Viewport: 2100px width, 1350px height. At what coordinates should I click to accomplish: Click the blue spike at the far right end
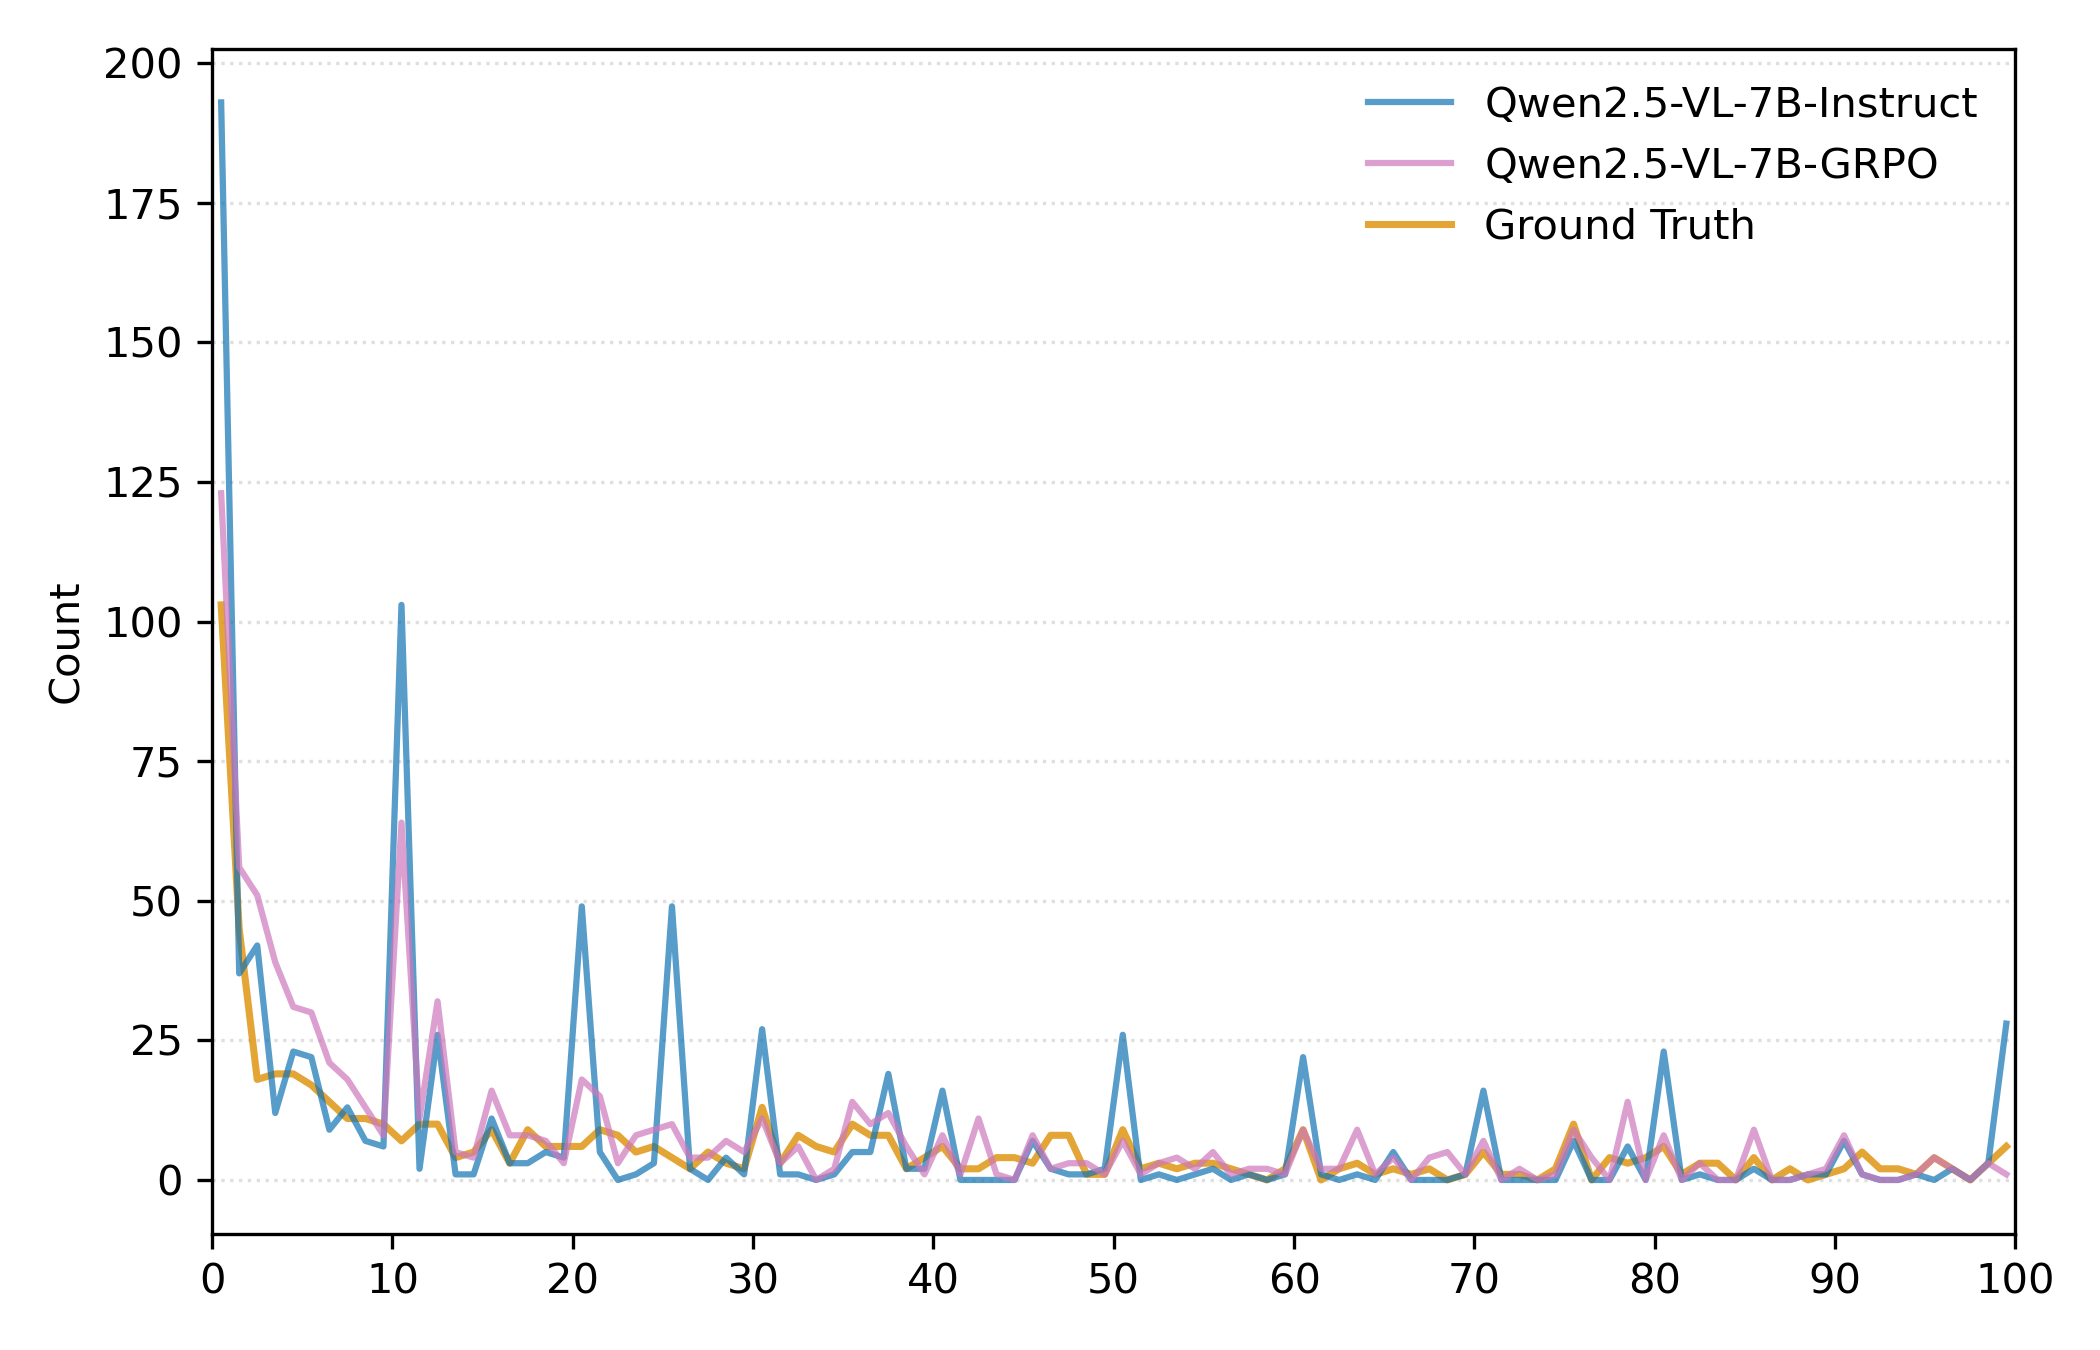coord(2006,1024)
